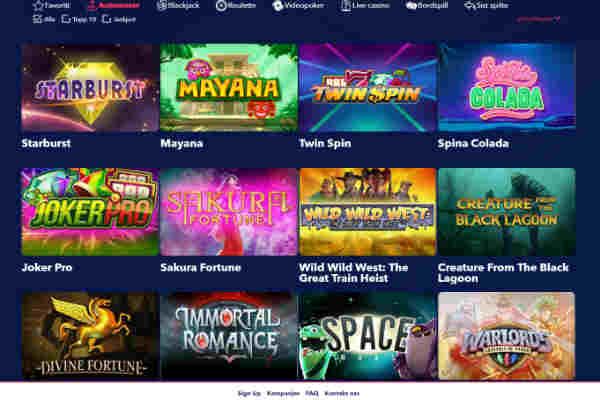Open the Mayana slot game

tap(229, 88)
